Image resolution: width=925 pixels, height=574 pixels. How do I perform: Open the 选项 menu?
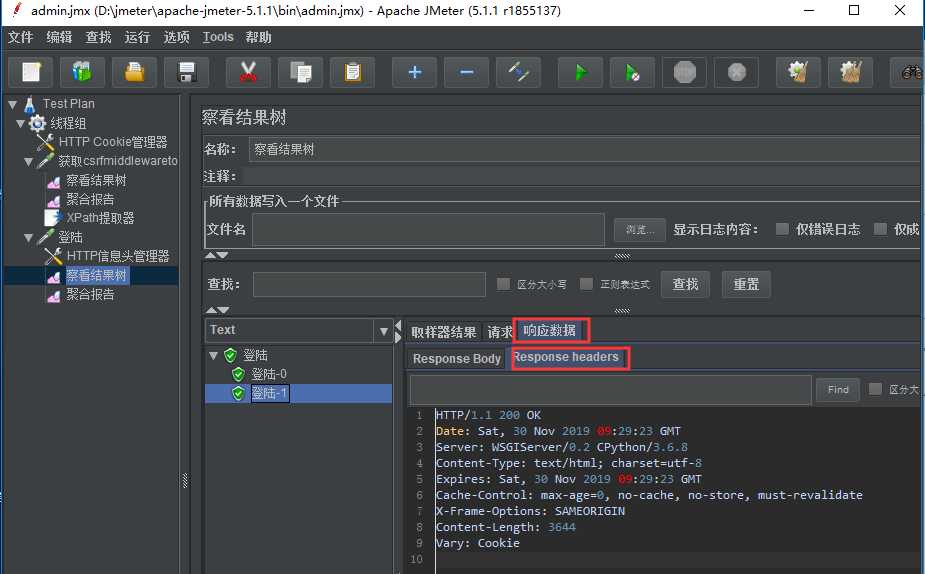coord(176,37)
